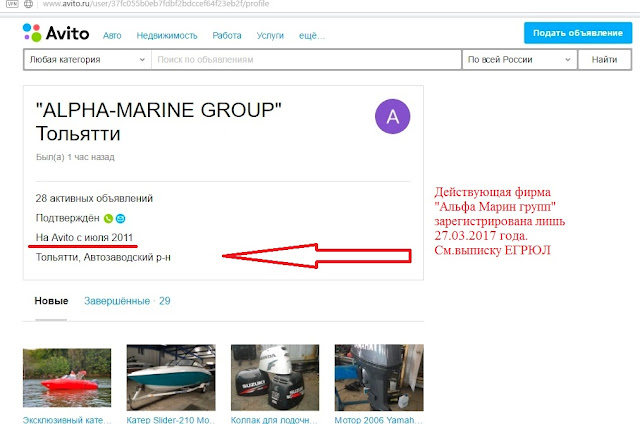Click the Avito logo
This screenshot has height=424, width=640.
coord(56,33)
